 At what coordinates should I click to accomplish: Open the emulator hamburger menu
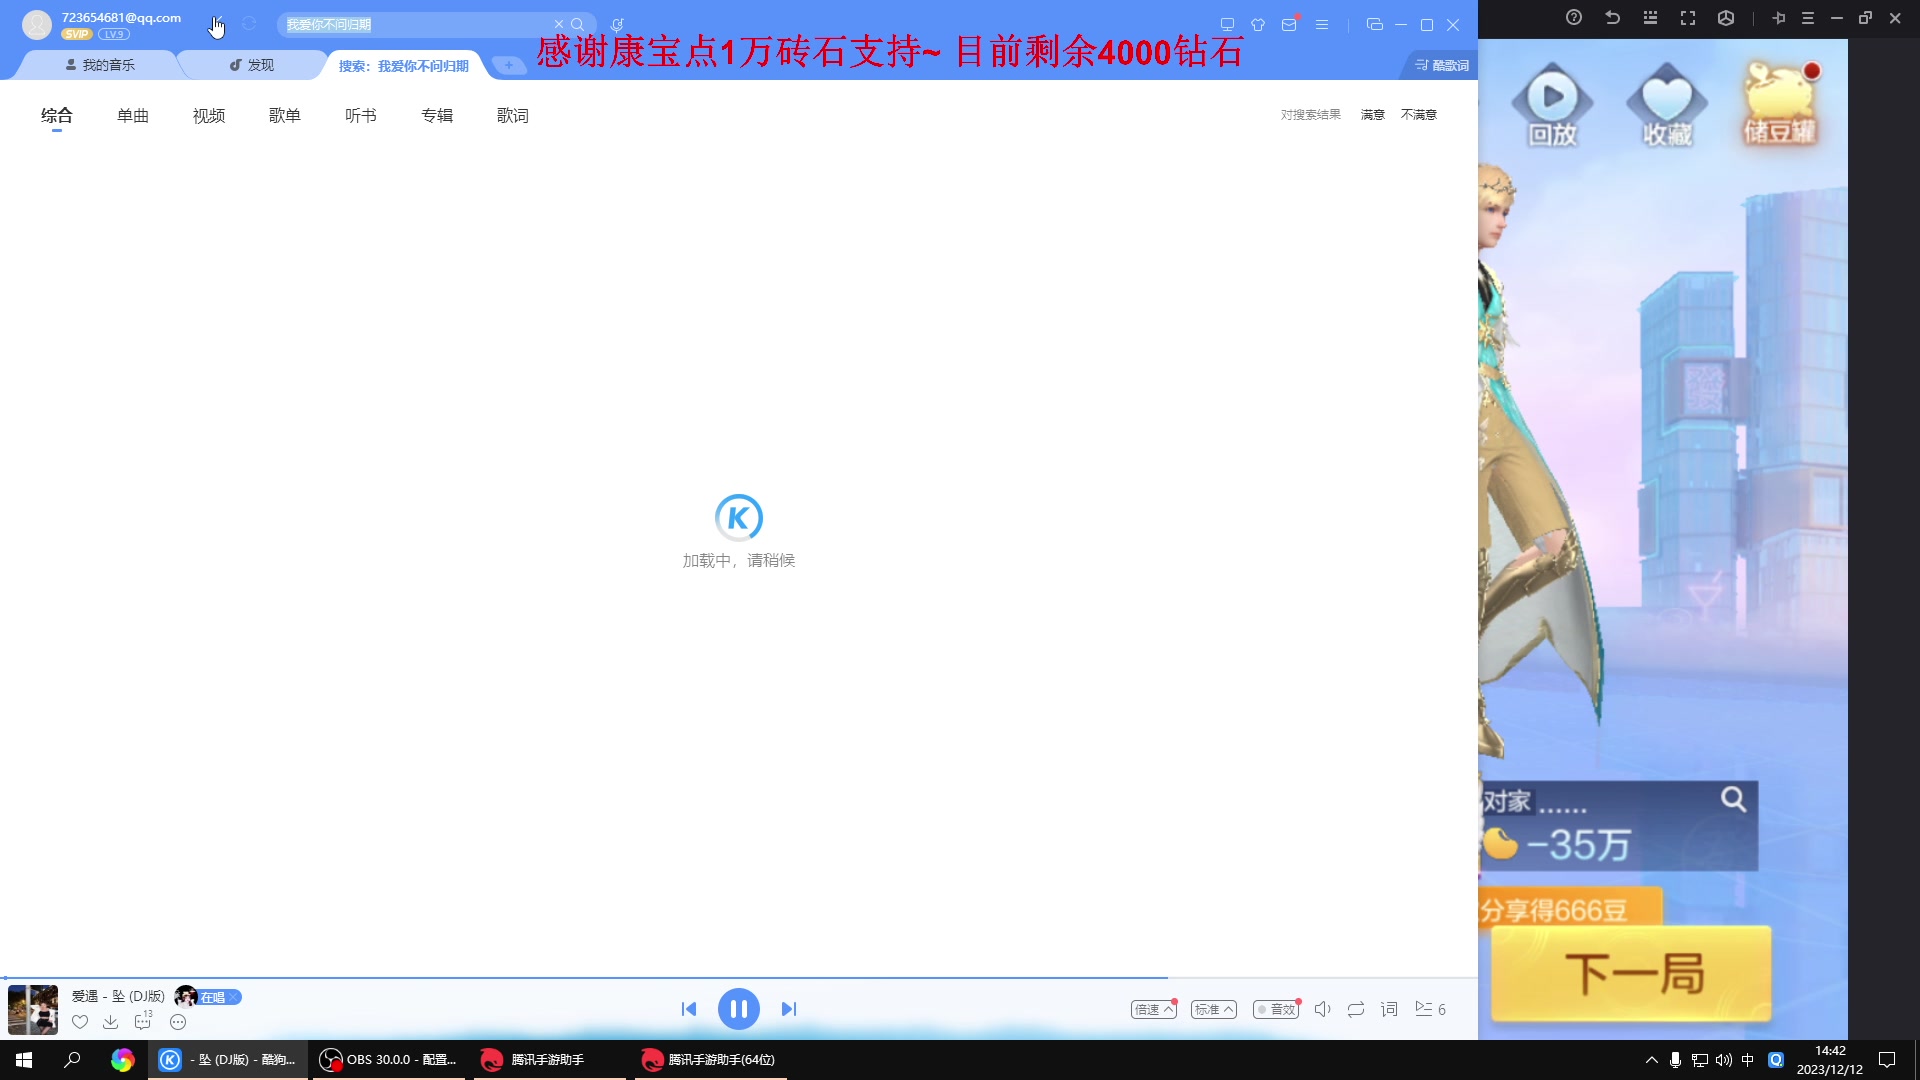pyautogui.click(x=1808, y=18)
